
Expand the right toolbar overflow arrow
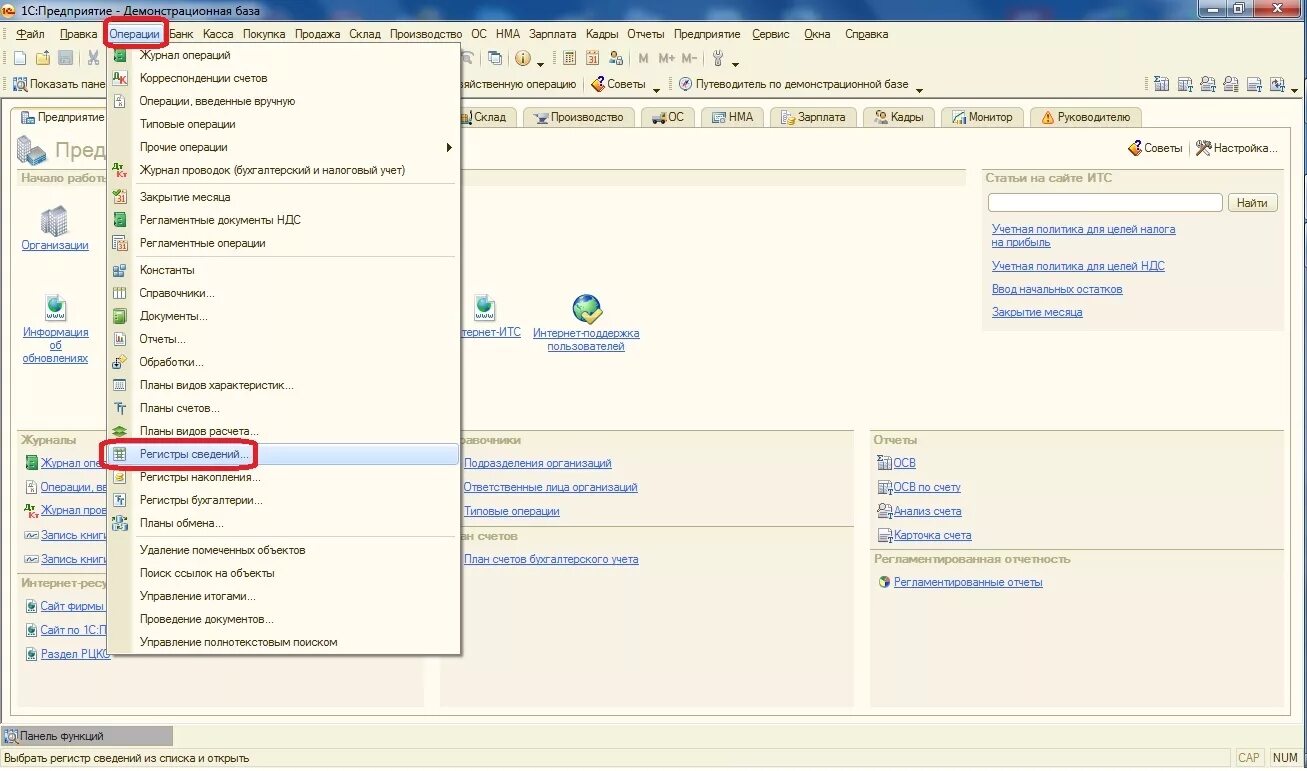coord(1294,89)
